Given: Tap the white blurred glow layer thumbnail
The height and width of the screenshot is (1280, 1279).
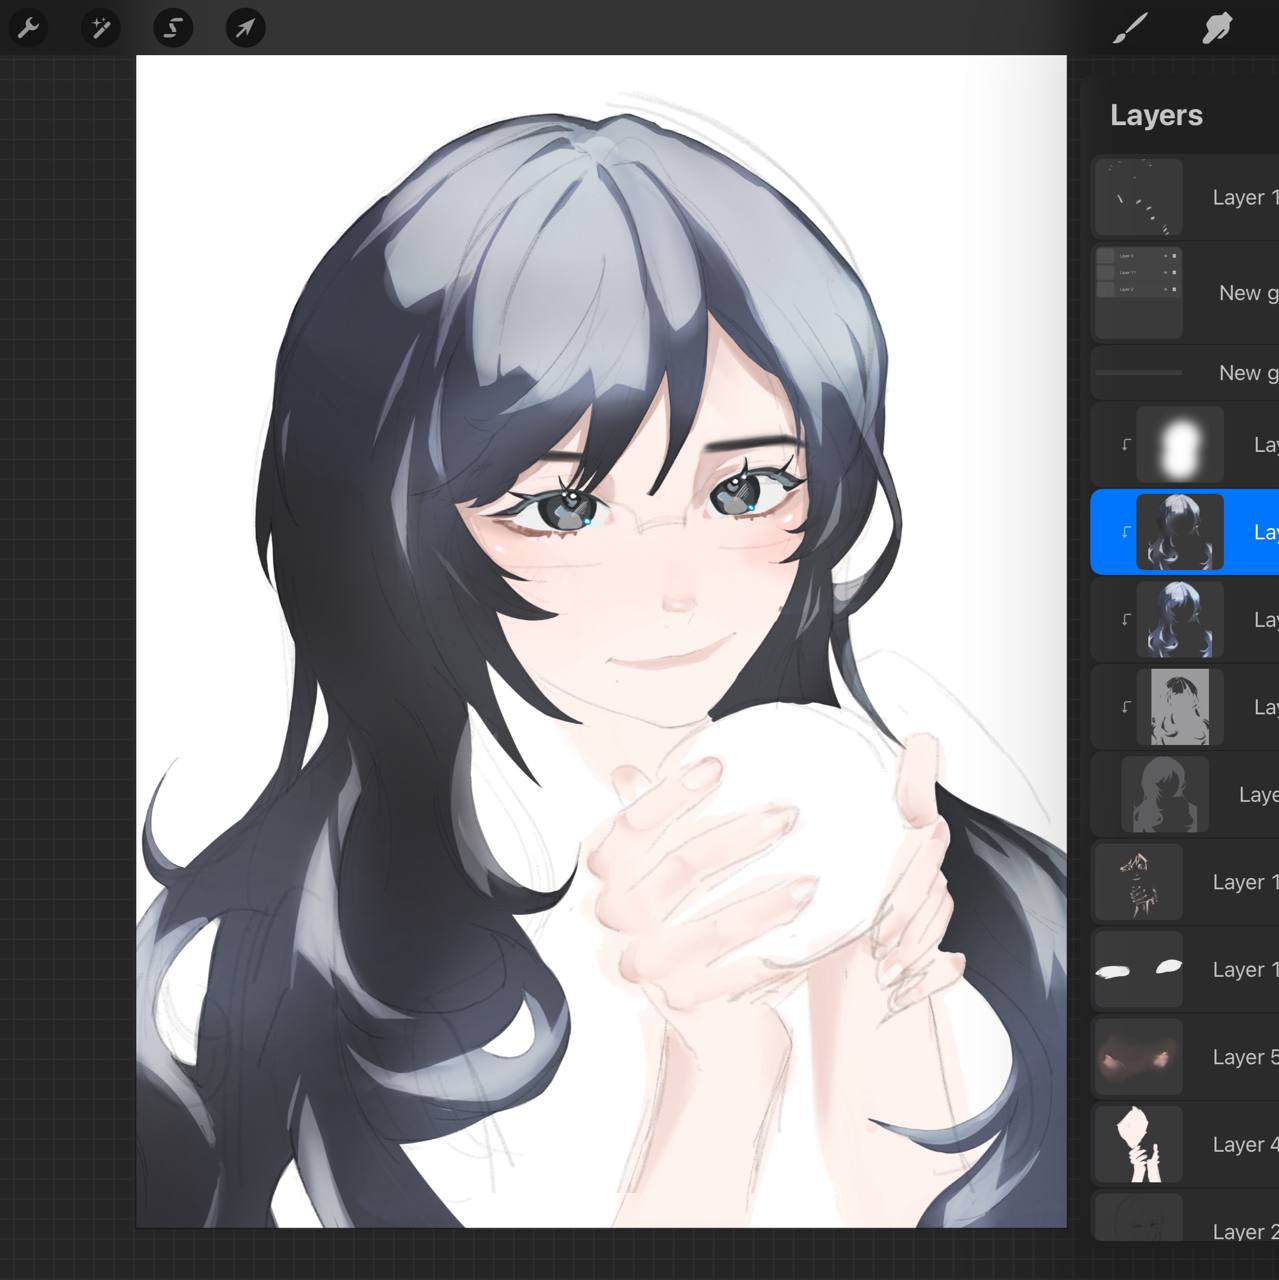Looking at the screenshot, I should click(1180, 445).
